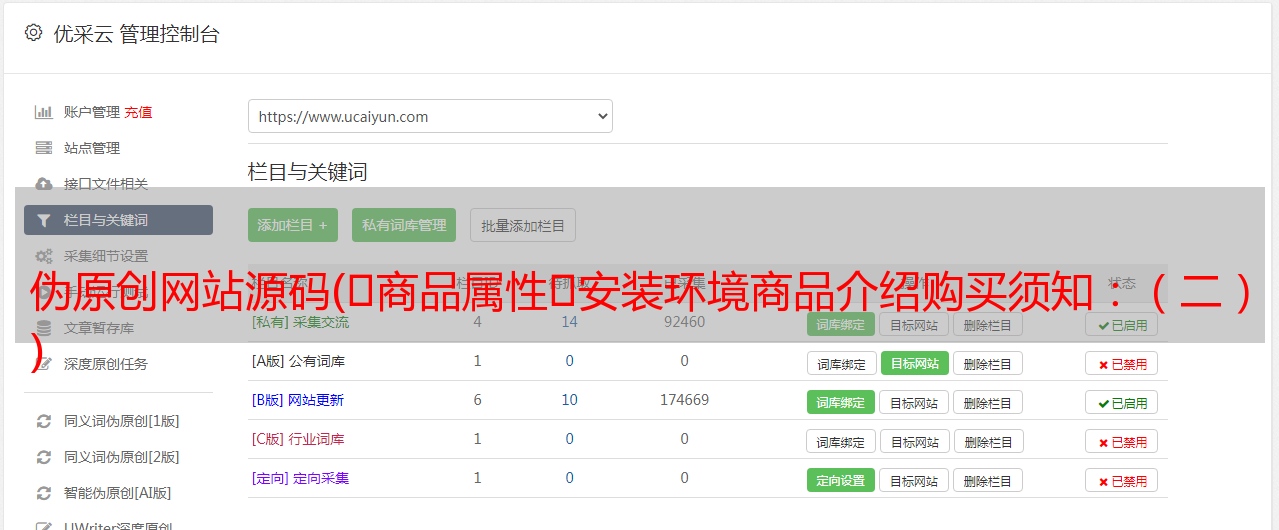Click the gears icon for 采集细节设置
Image resolution: width=1279 pixels, height=530 pixels.
(44, 256)
